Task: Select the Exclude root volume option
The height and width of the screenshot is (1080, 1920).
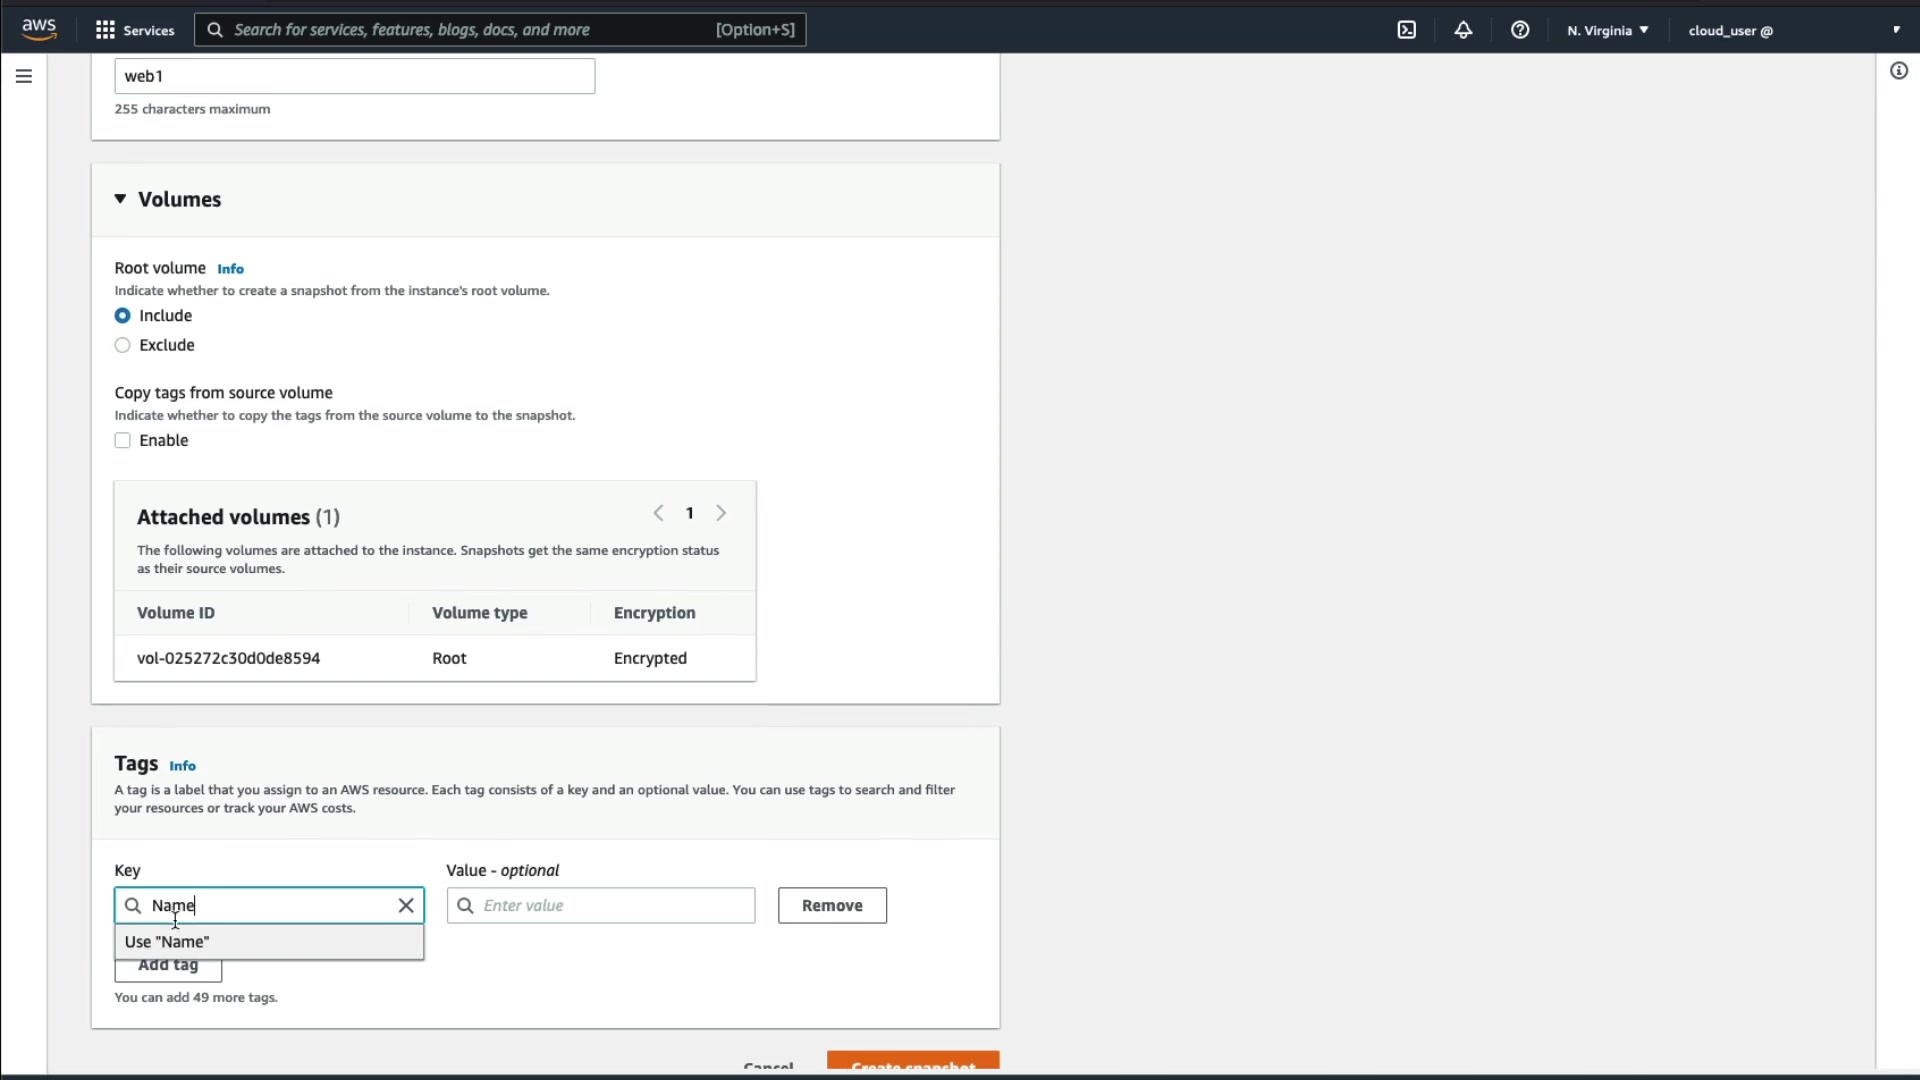Action: coord(123,345)
